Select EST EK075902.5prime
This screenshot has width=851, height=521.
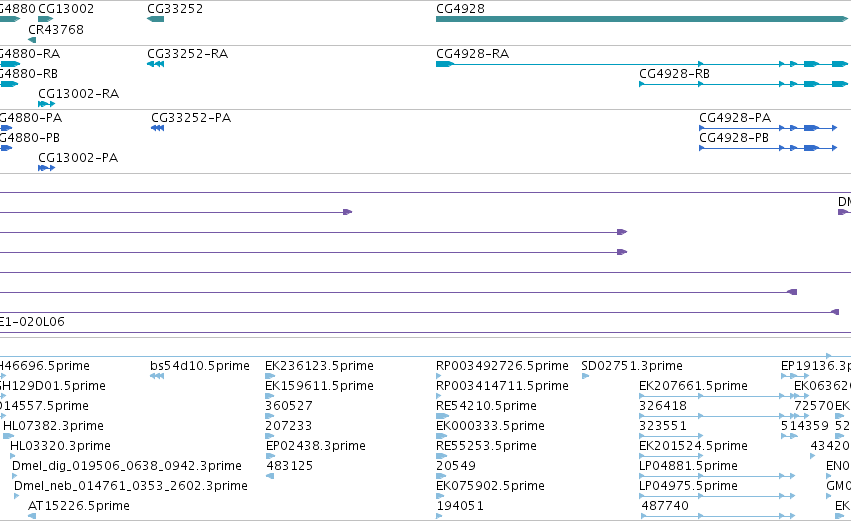(490, 486)
